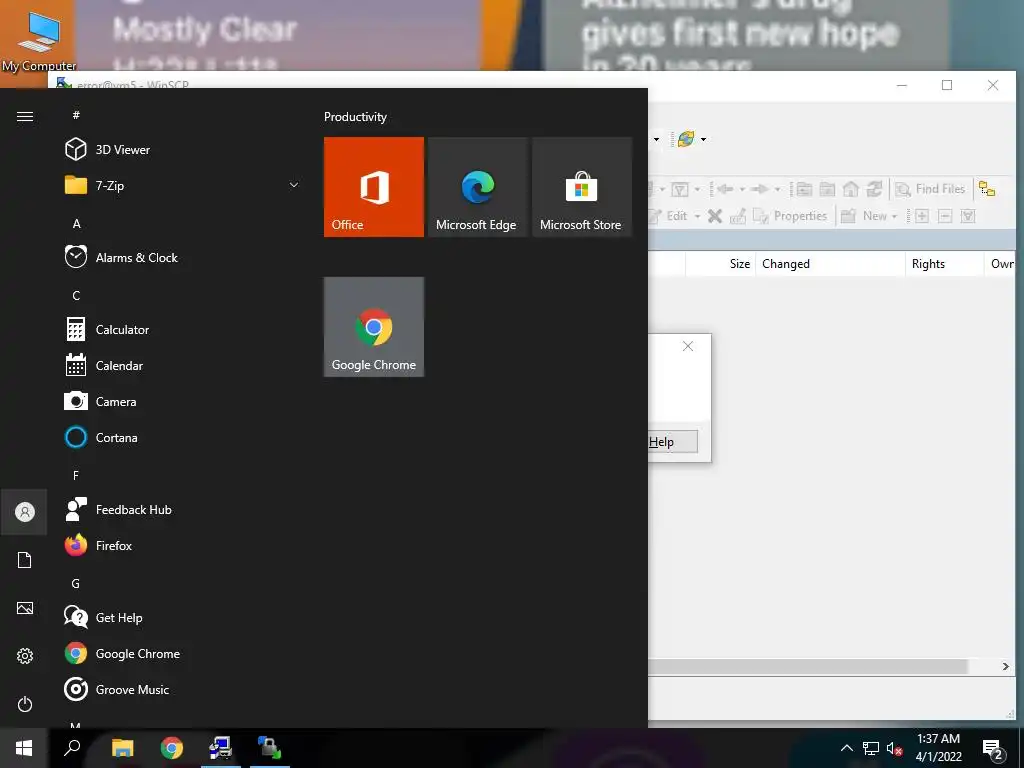Expand the Start menu hamburger navigation

point(25,116)
